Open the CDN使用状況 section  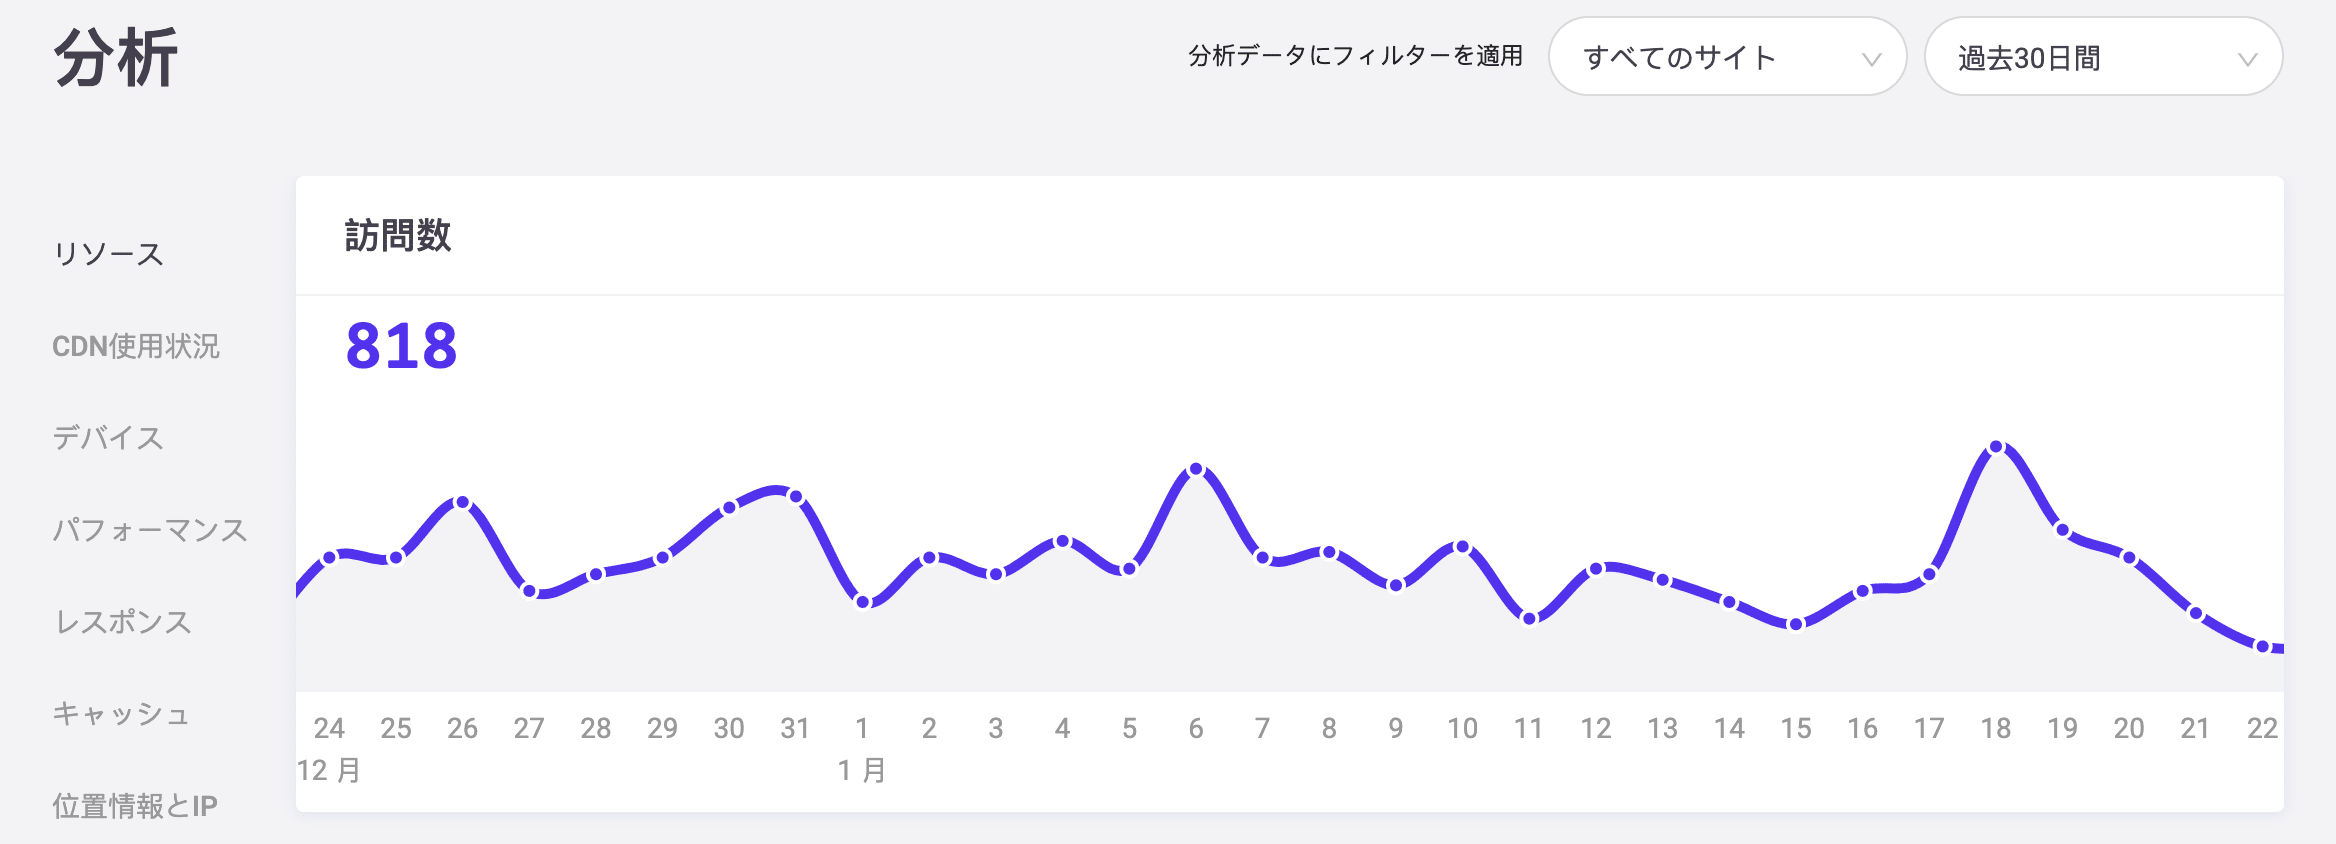140,347
